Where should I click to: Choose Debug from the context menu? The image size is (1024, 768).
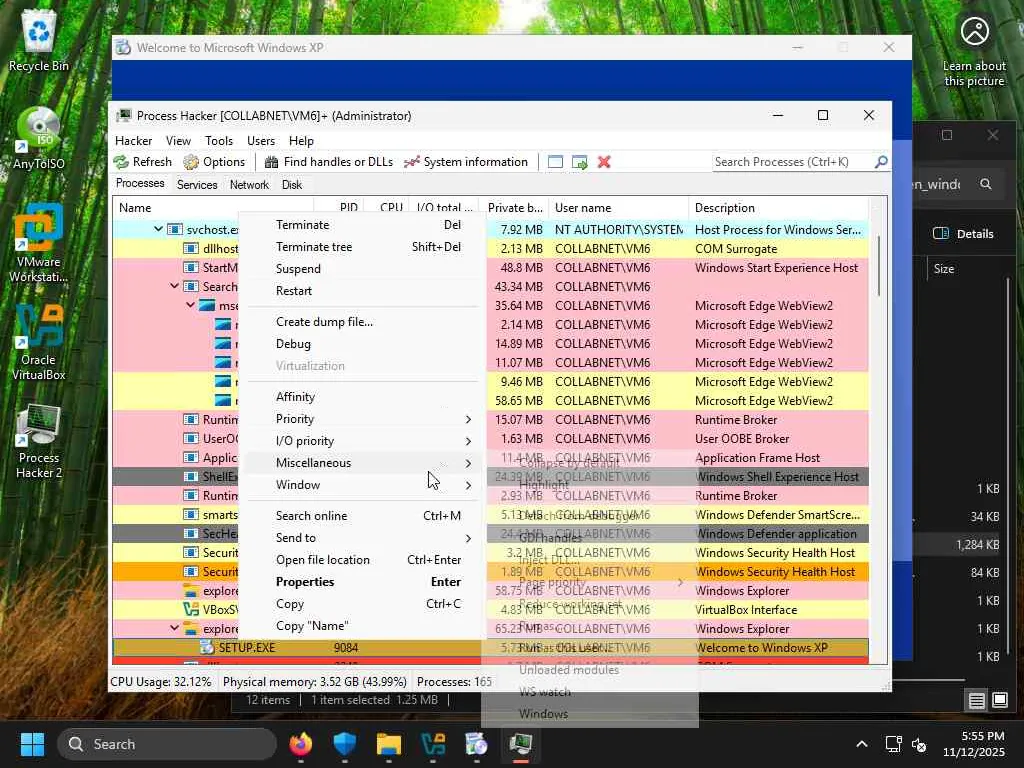pos(361,344)
